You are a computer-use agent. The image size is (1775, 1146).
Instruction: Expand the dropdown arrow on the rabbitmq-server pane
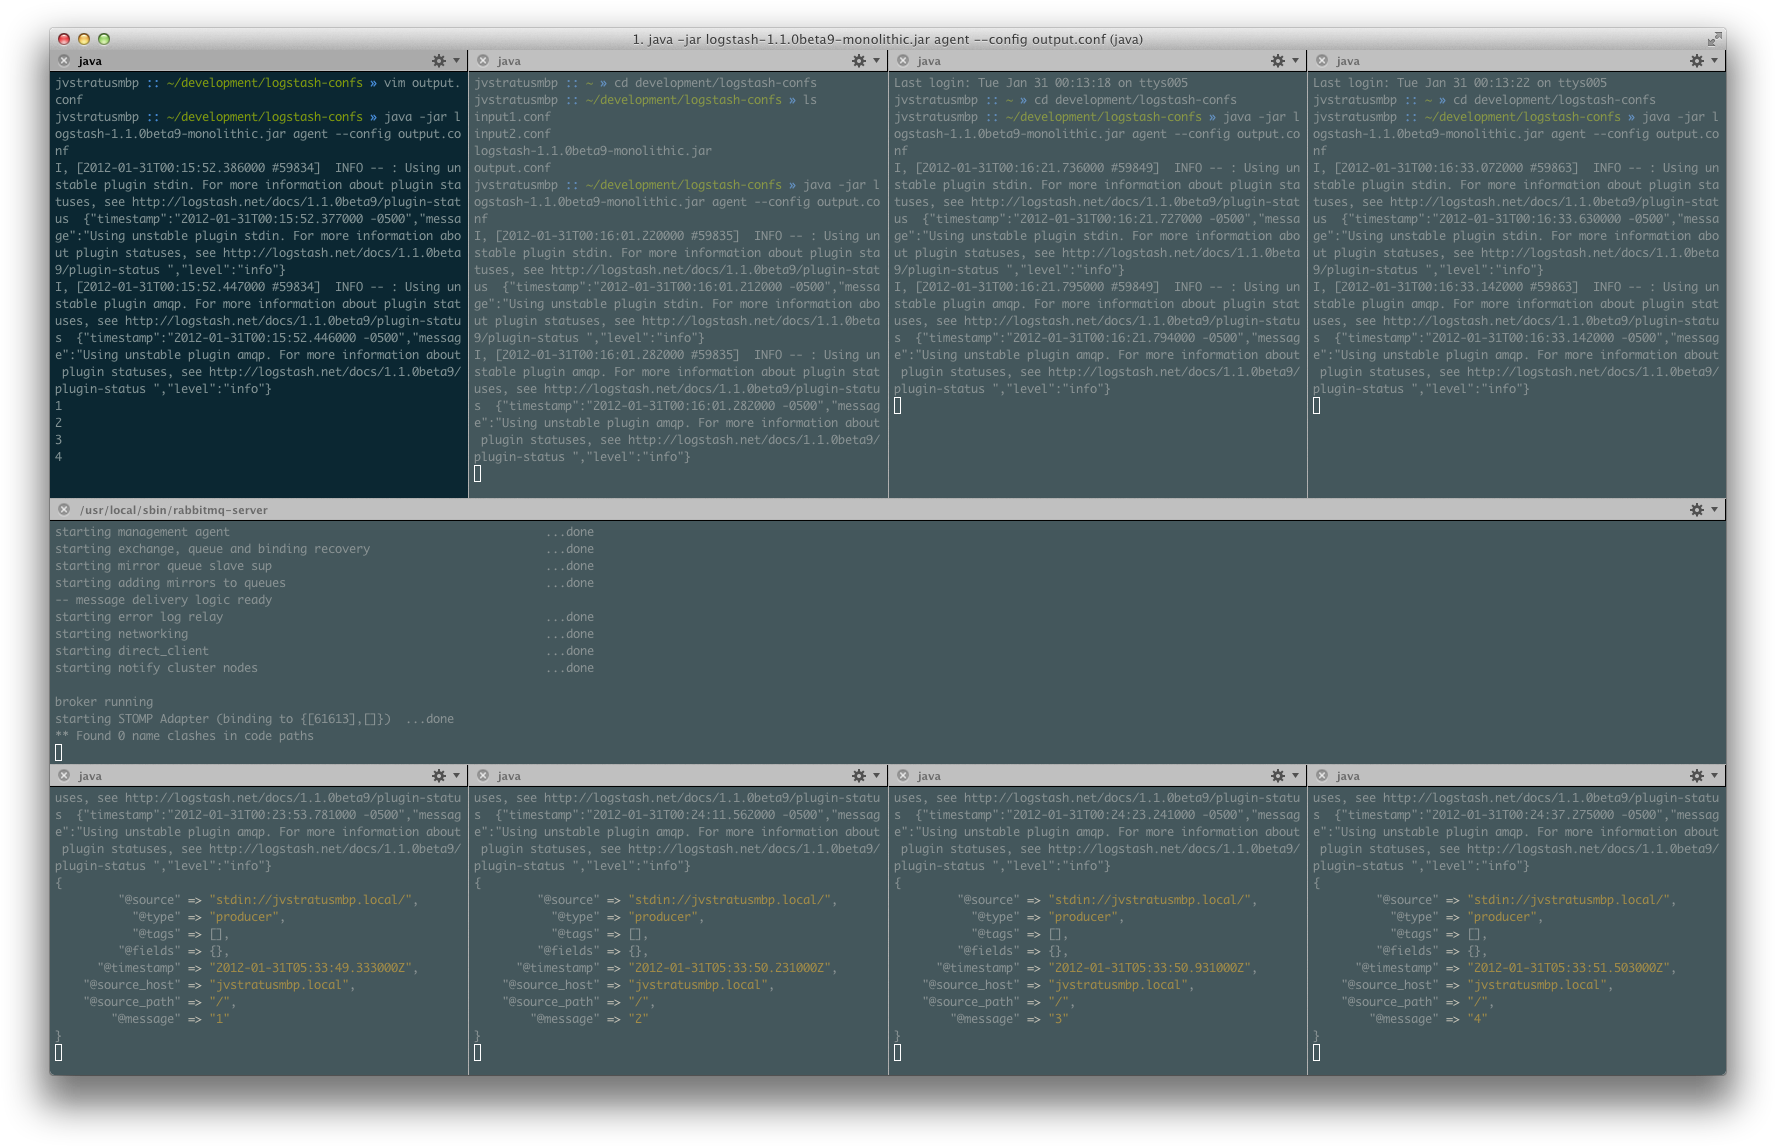pyautogui.click(x=1712, y=510)
